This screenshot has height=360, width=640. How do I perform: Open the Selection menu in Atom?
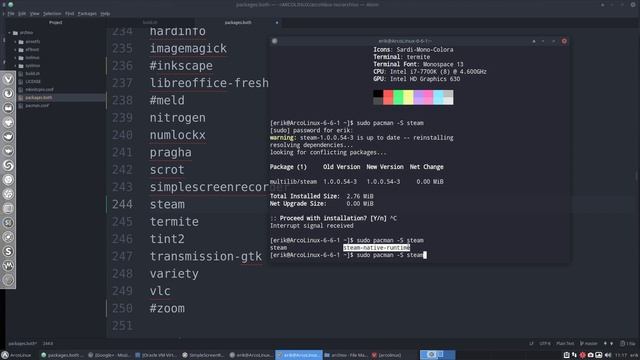52,13
